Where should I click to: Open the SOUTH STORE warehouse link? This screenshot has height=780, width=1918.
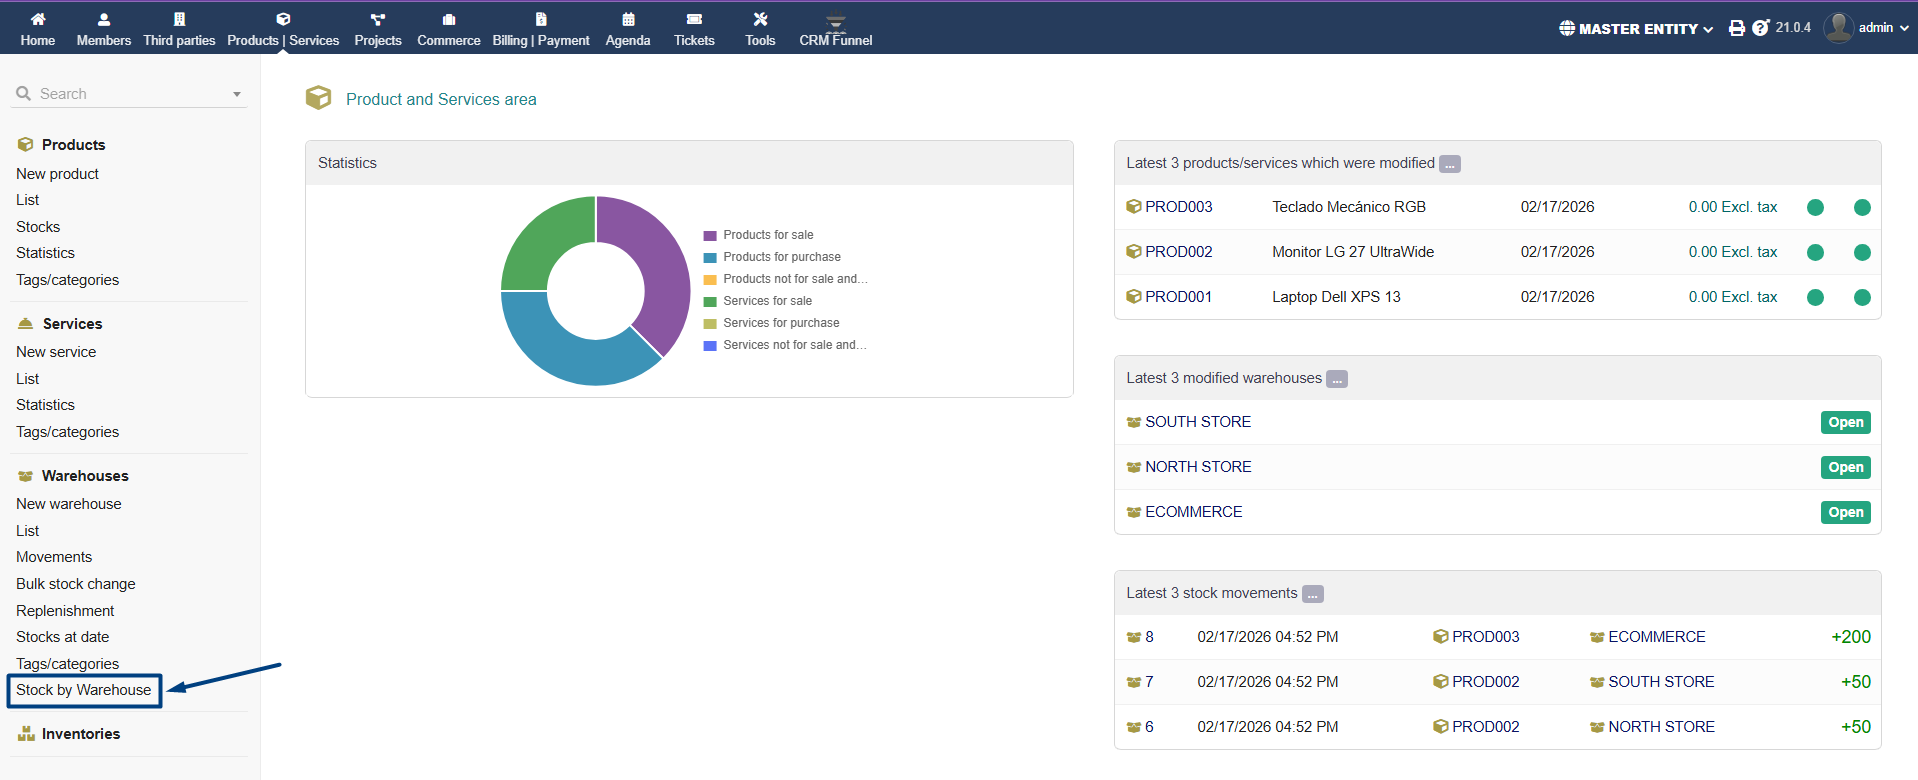pos(1197,422)
